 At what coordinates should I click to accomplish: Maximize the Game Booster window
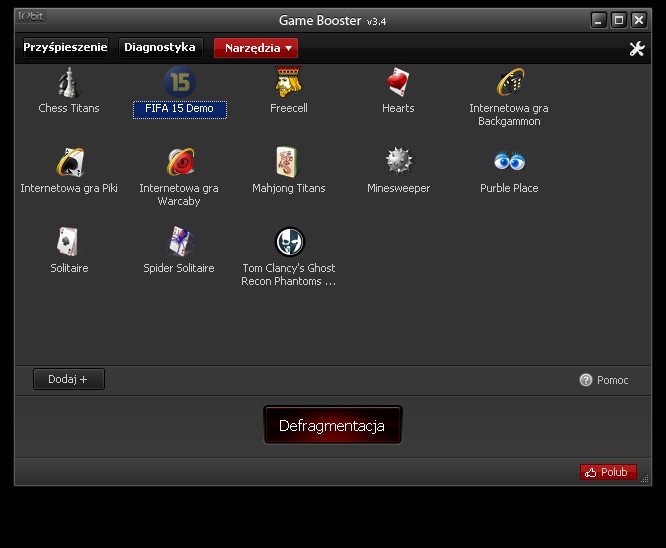(618, 20)
